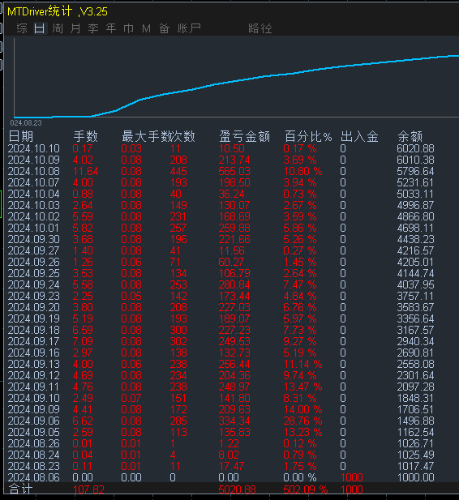The height and width of the screenshot is (500, 459).
Task: Click profit value 280.84
Action: [235, 285]
